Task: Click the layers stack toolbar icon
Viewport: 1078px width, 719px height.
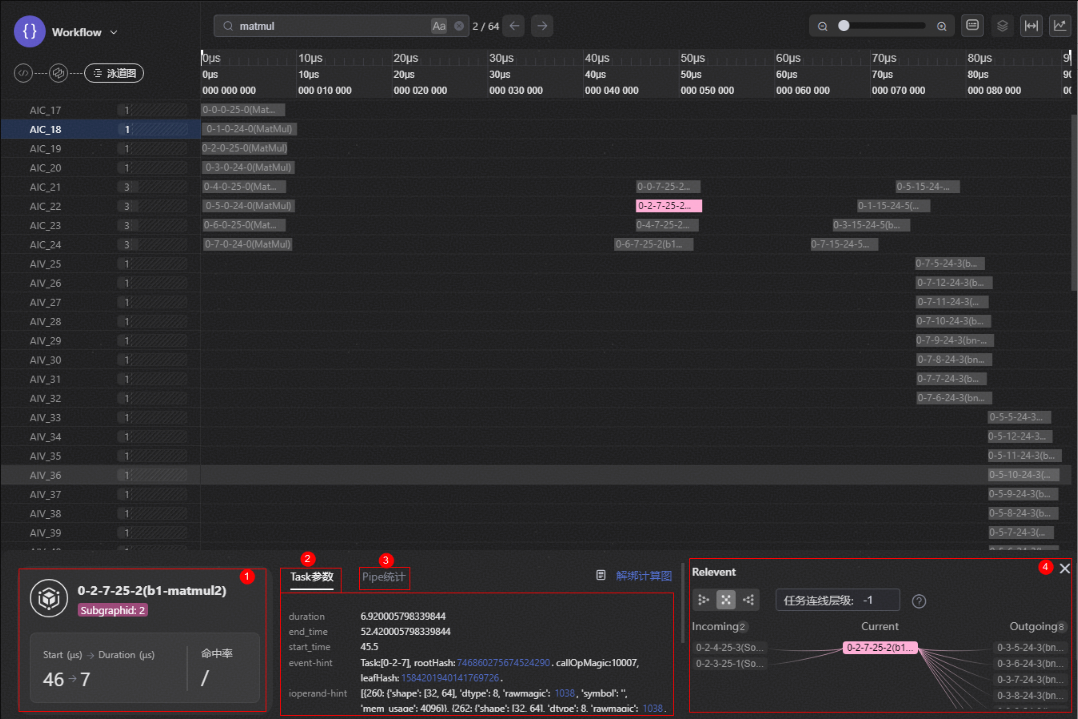Action: pyautogui.click(x=1002, y=26)
